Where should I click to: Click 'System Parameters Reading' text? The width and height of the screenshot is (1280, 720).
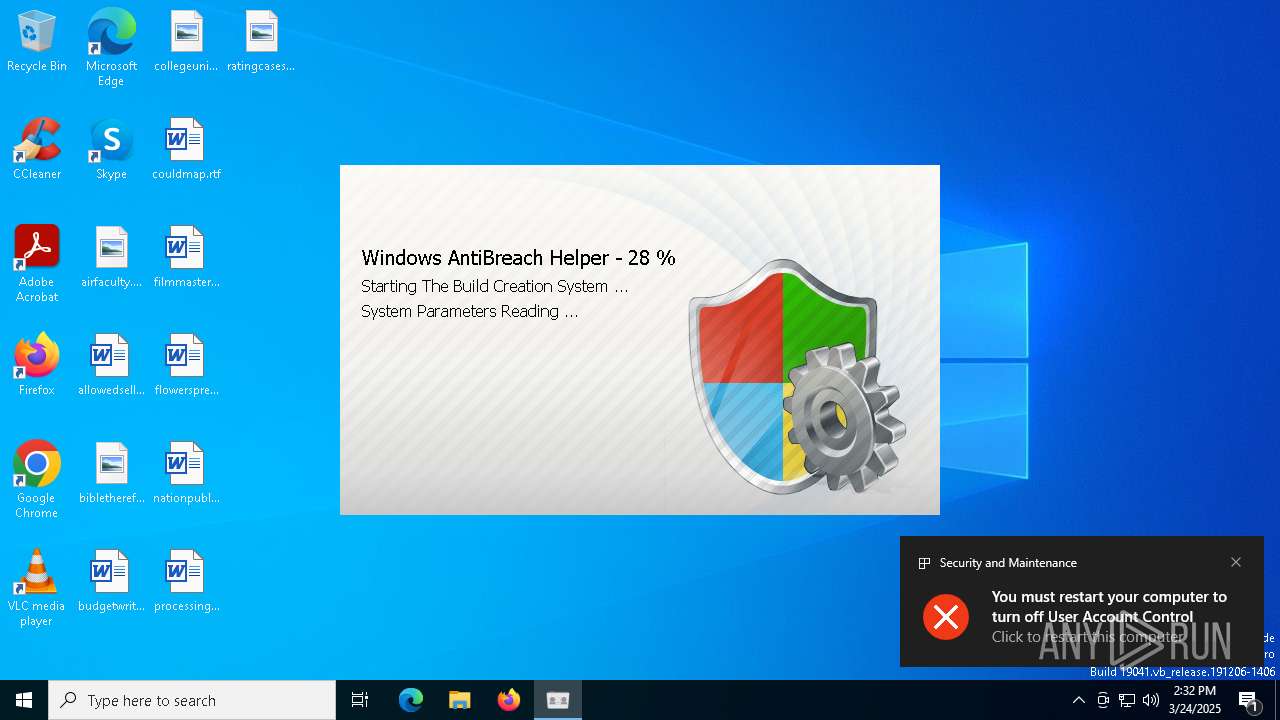click(470, 311)
